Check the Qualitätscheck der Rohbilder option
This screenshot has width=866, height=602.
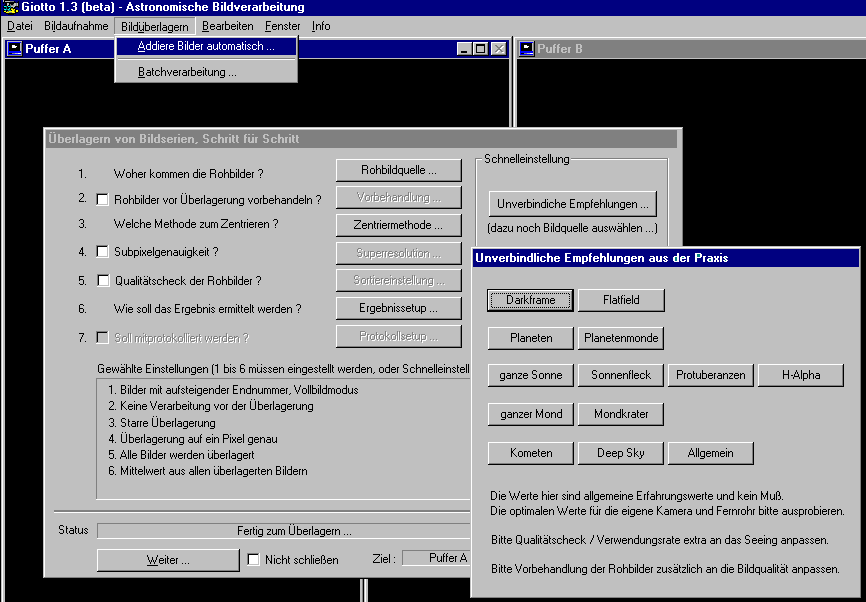click(102, 281)
